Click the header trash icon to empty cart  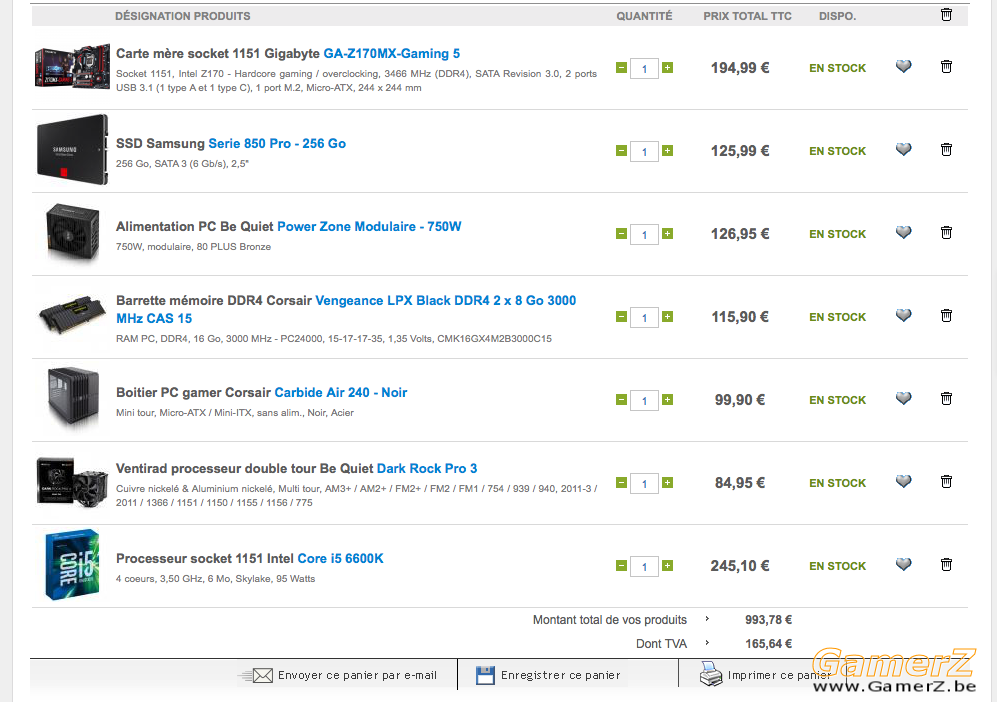click(x=946, y=15)
